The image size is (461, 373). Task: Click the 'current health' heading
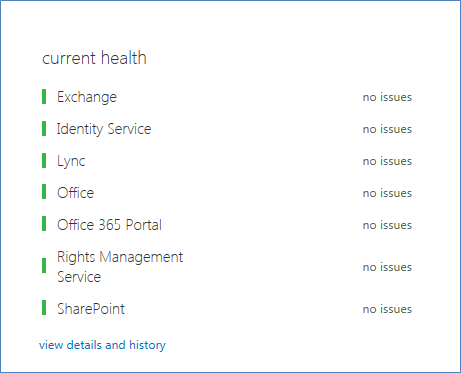(x=94, y=58)
